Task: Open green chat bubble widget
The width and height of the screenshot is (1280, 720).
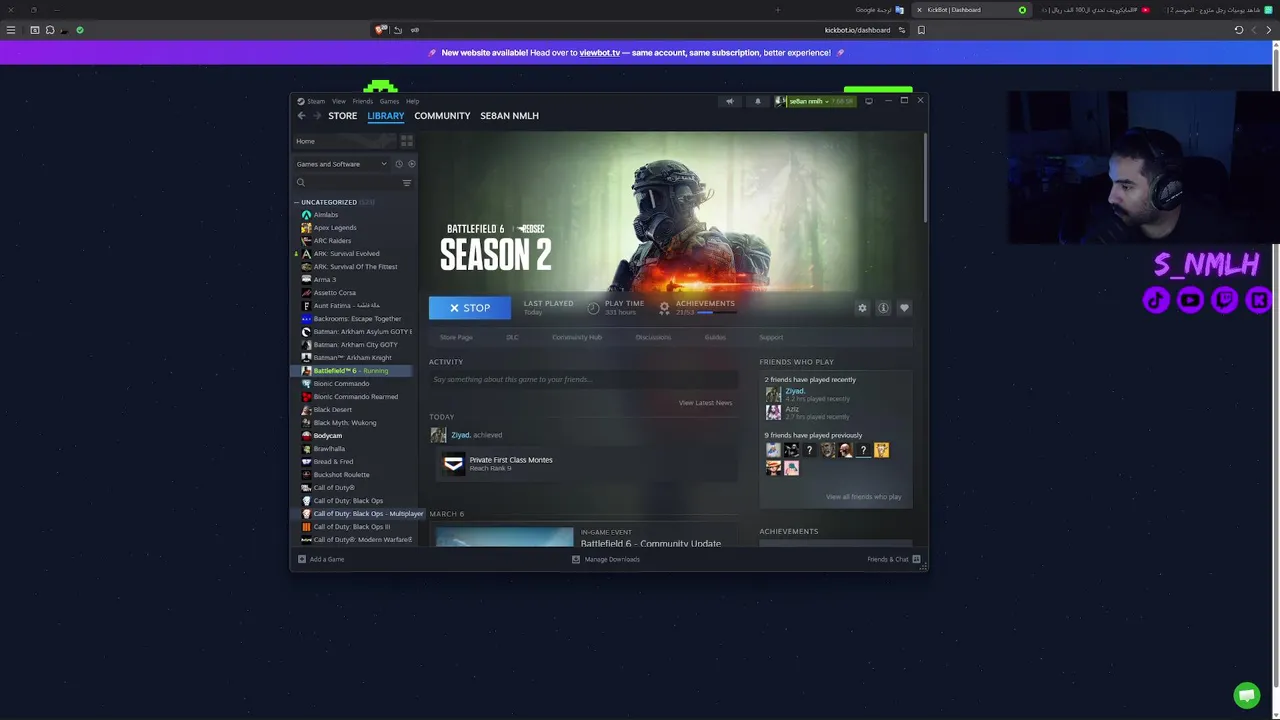Action: click(x=1246, y=695)
